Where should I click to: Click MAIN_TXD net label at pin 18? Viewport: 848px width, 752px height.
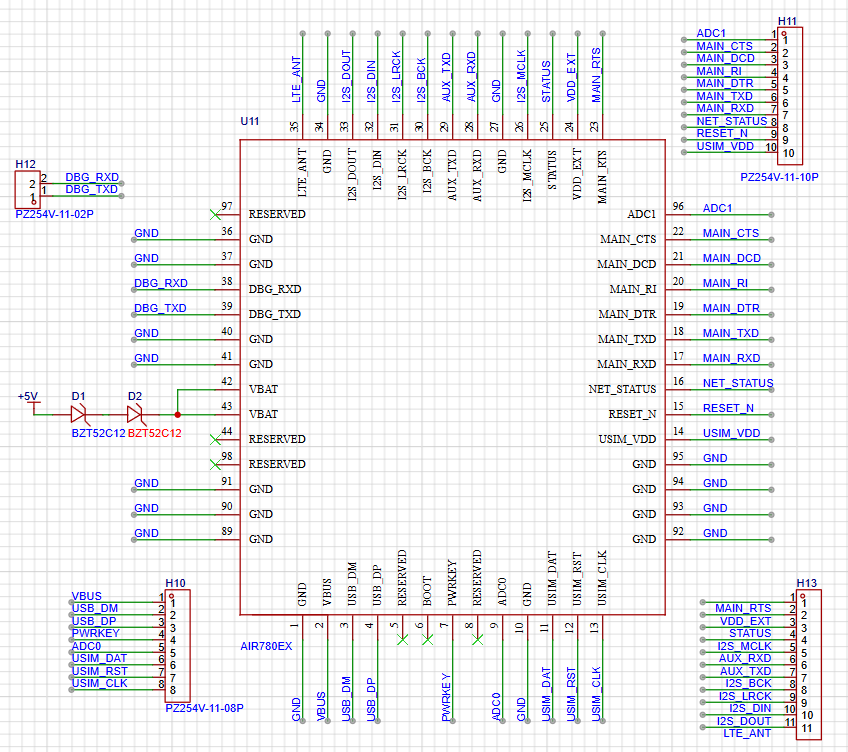[731, 333]
